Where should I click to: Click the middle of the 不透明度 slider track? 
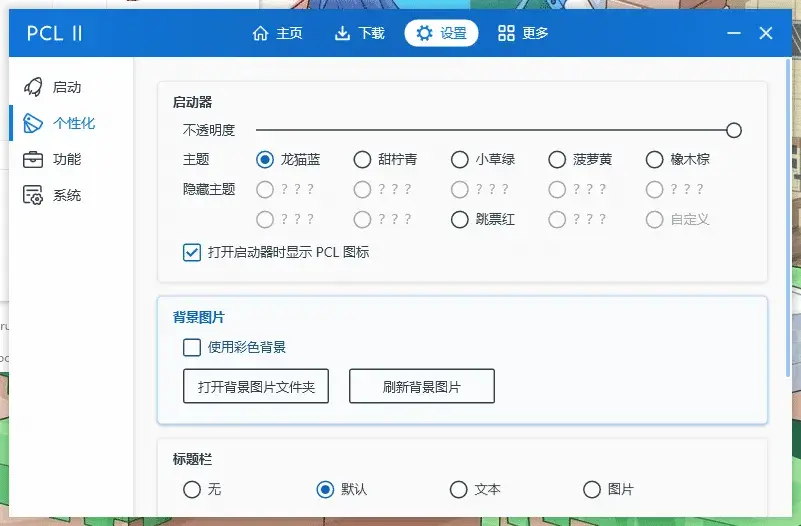tap(494, 130)
